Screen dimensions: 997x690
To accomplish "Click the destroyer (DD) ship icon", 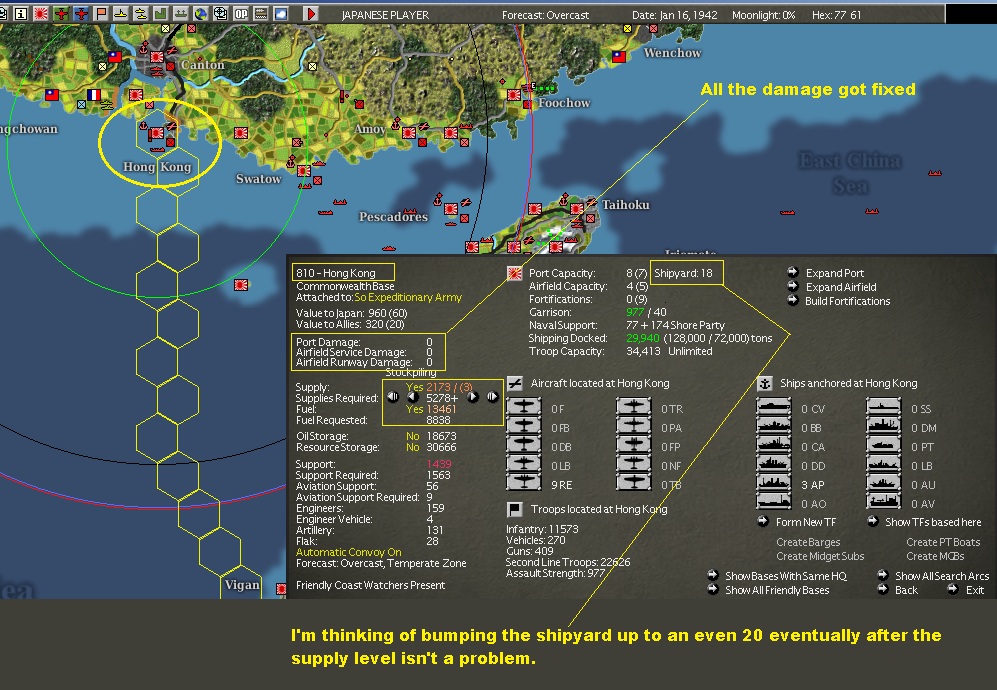I will coord(774,464).
